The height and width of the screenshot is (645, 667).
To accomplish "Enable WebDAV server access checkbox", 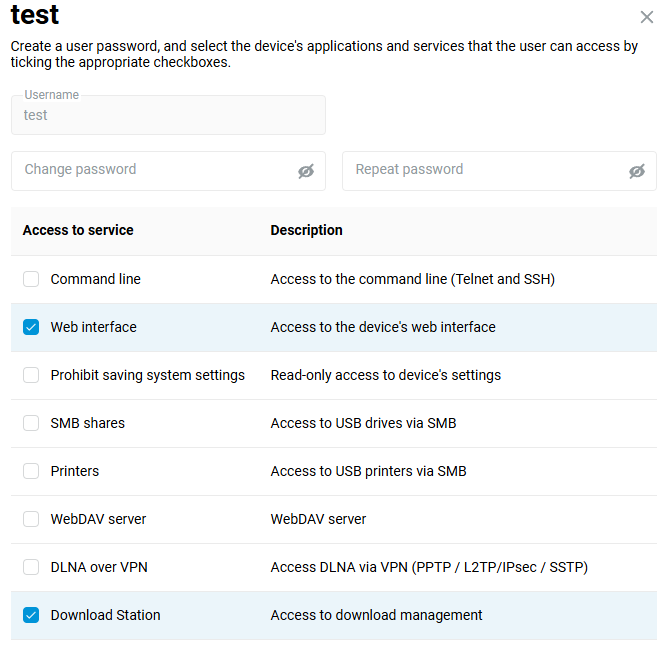I will point(31,519).
